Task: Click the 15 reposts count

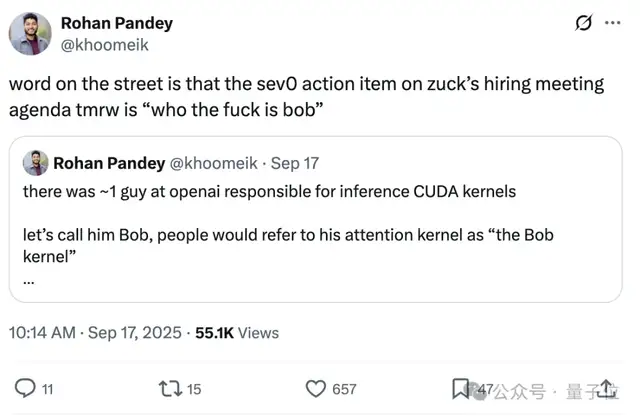Action: pyautogui.click(x=194, y=390)
